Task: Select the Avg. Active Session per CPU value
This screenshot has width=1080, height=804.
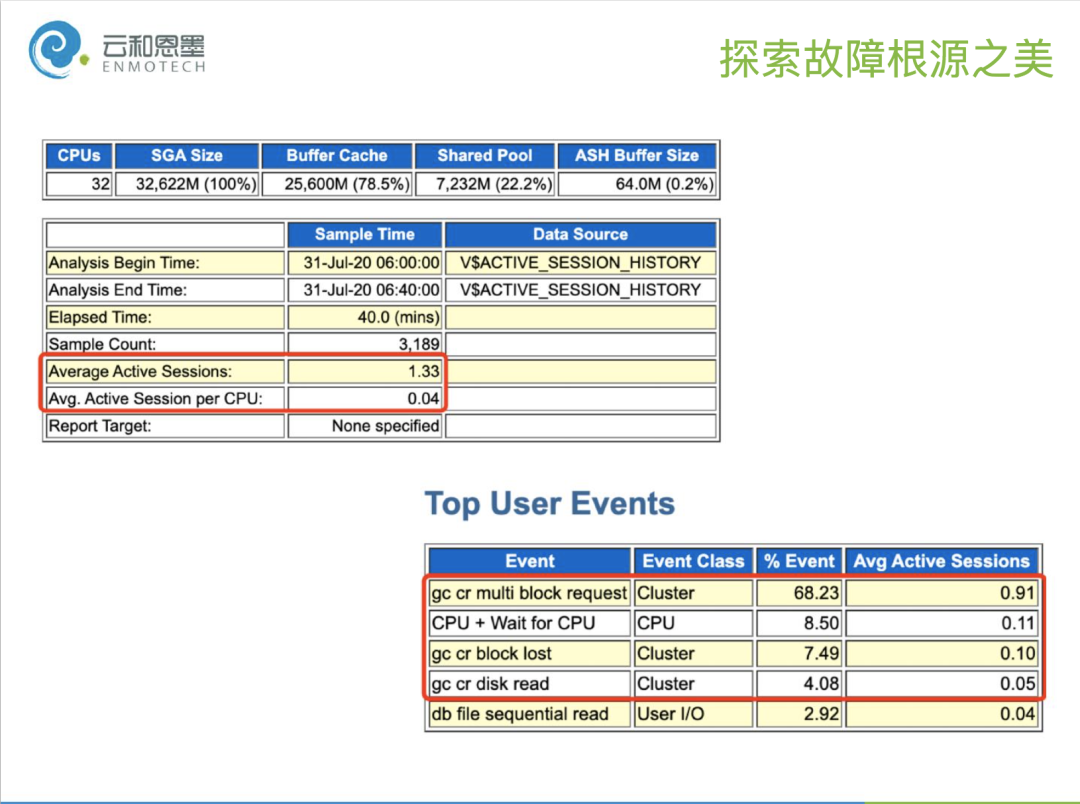Action: [364, 399]
